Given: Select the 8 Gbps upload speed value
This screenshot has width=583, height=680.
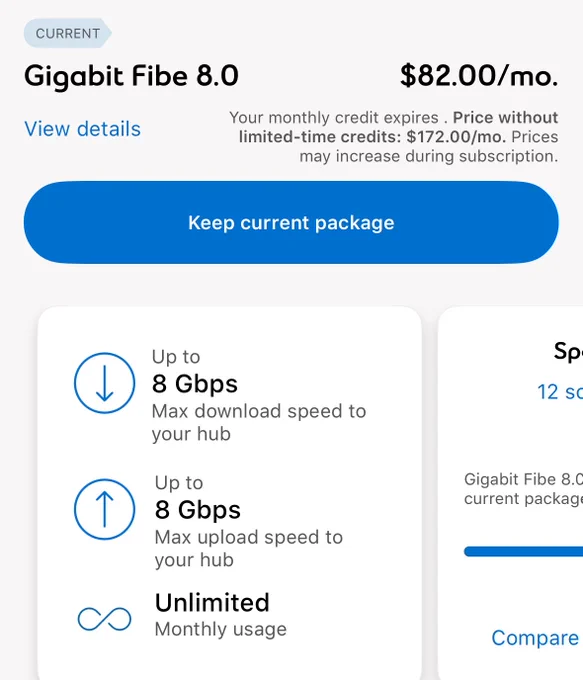Looking at the screenshot, I should (197, 510).
